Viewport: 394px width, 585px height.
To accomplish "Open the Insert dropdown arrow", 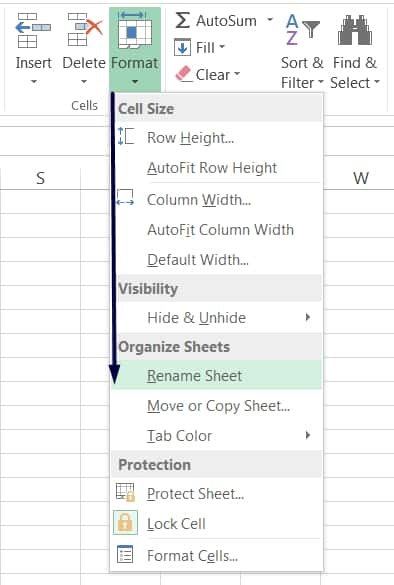I will click(x=34, y=81).
